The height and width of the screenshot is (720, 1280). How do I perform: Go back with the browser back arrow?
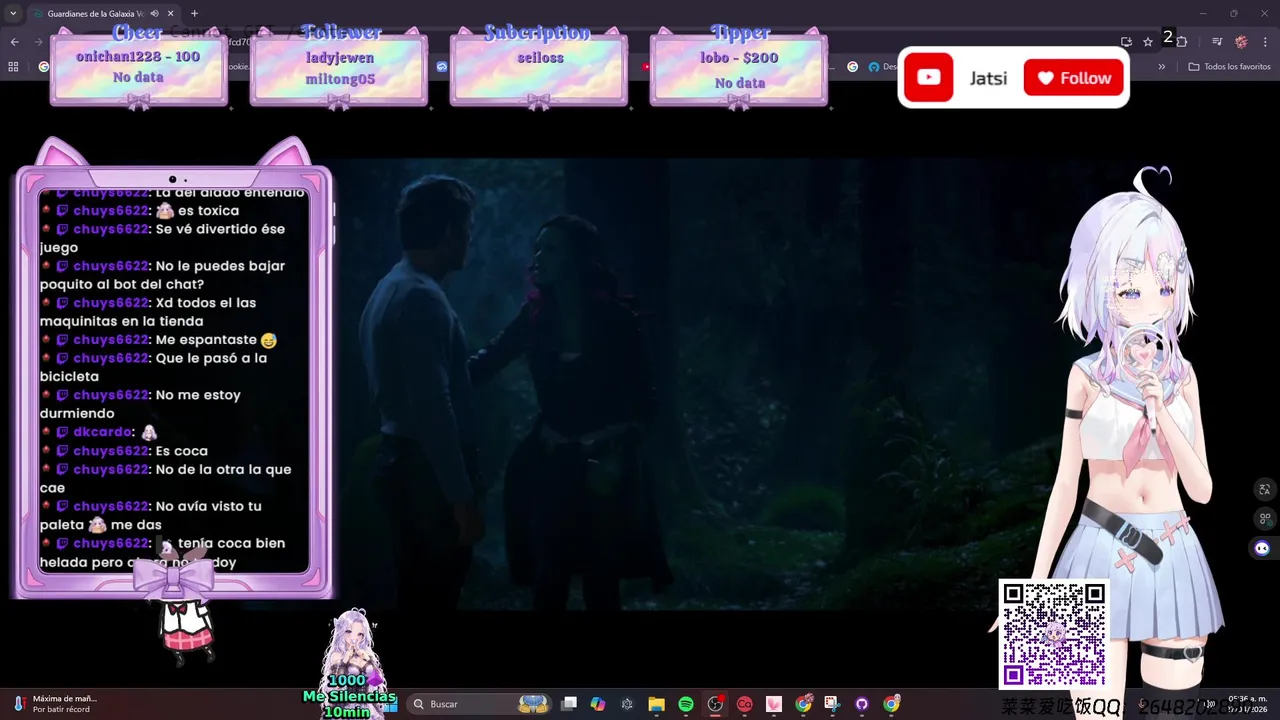pyautogui.click(x=14, y=42)
